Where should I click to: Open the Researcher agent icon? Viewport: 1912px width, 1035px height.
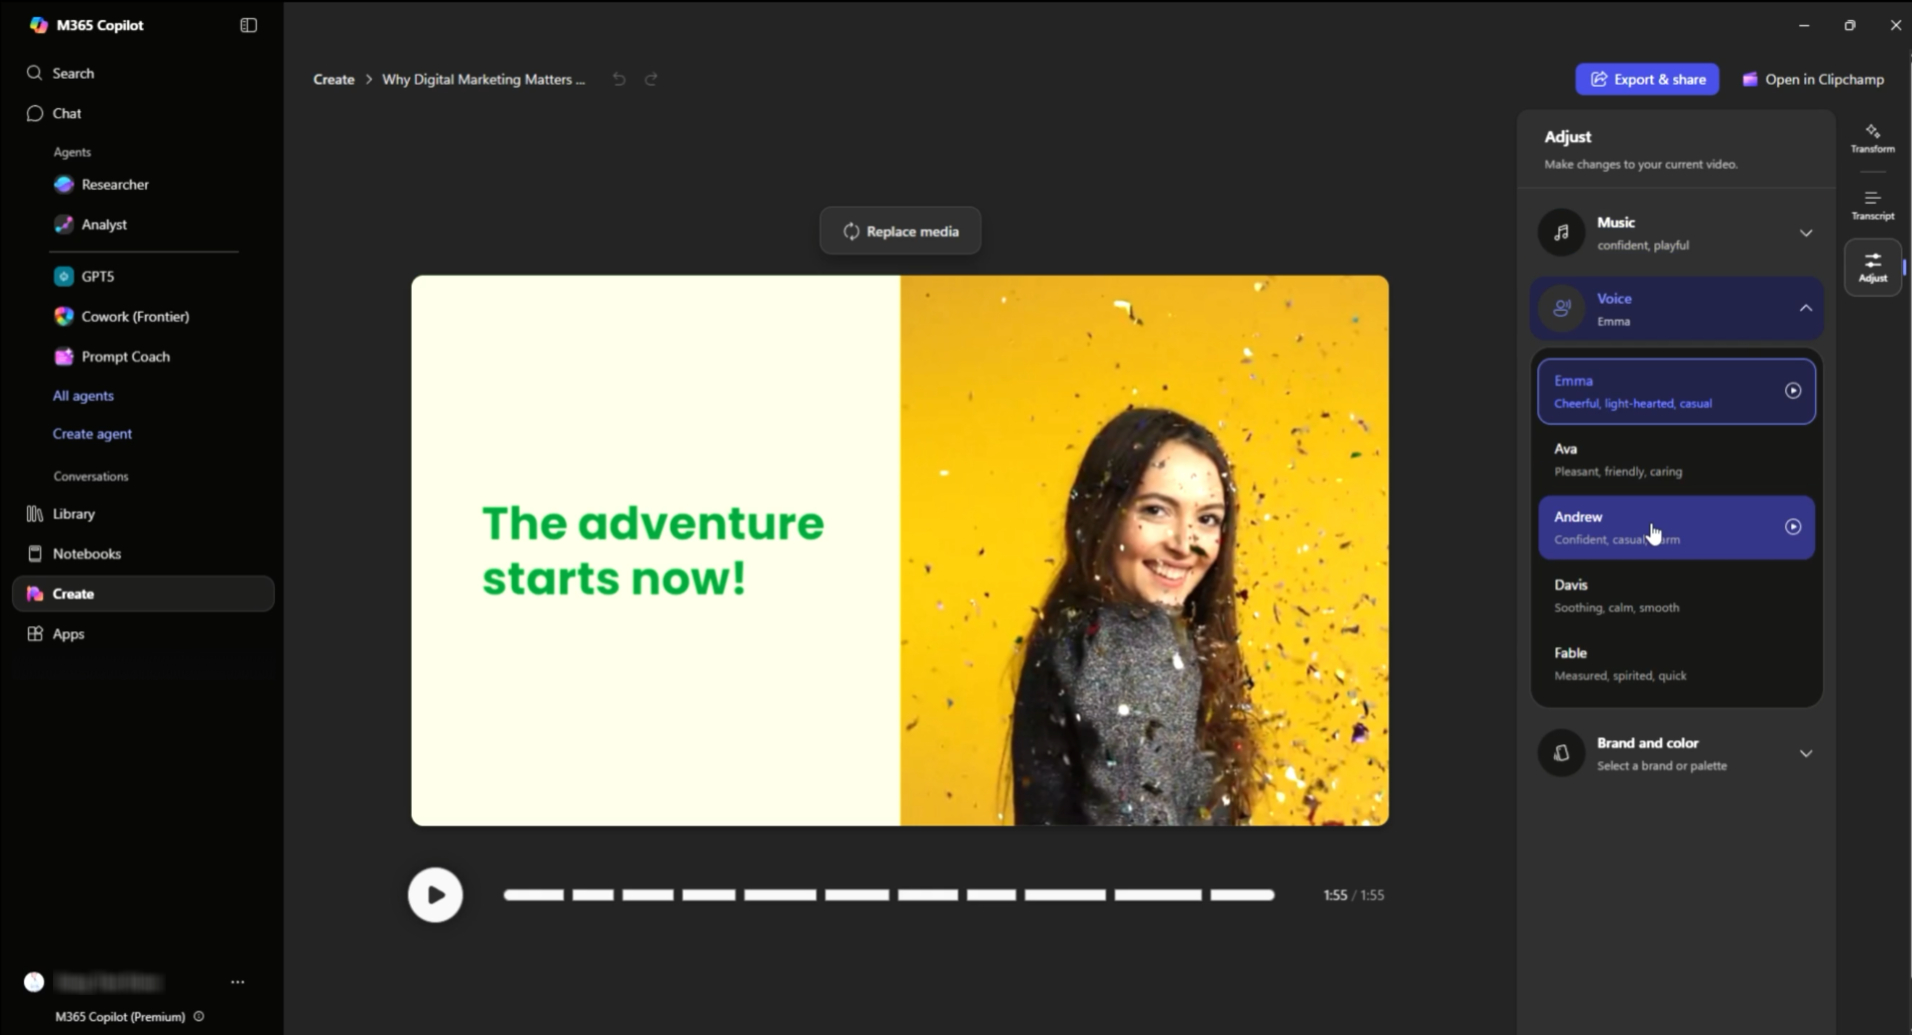(x=64, y=184)
